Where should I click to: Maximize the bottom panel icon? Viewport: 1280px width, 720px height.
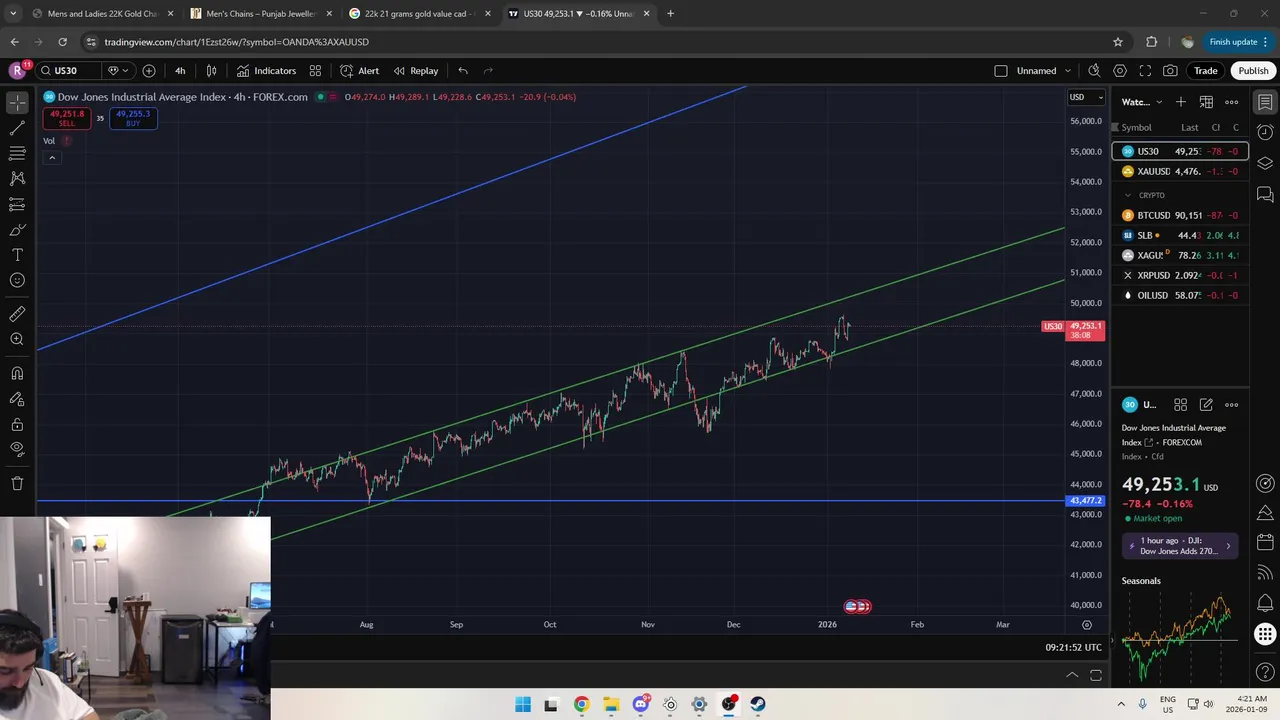[x=1096, y=675]
